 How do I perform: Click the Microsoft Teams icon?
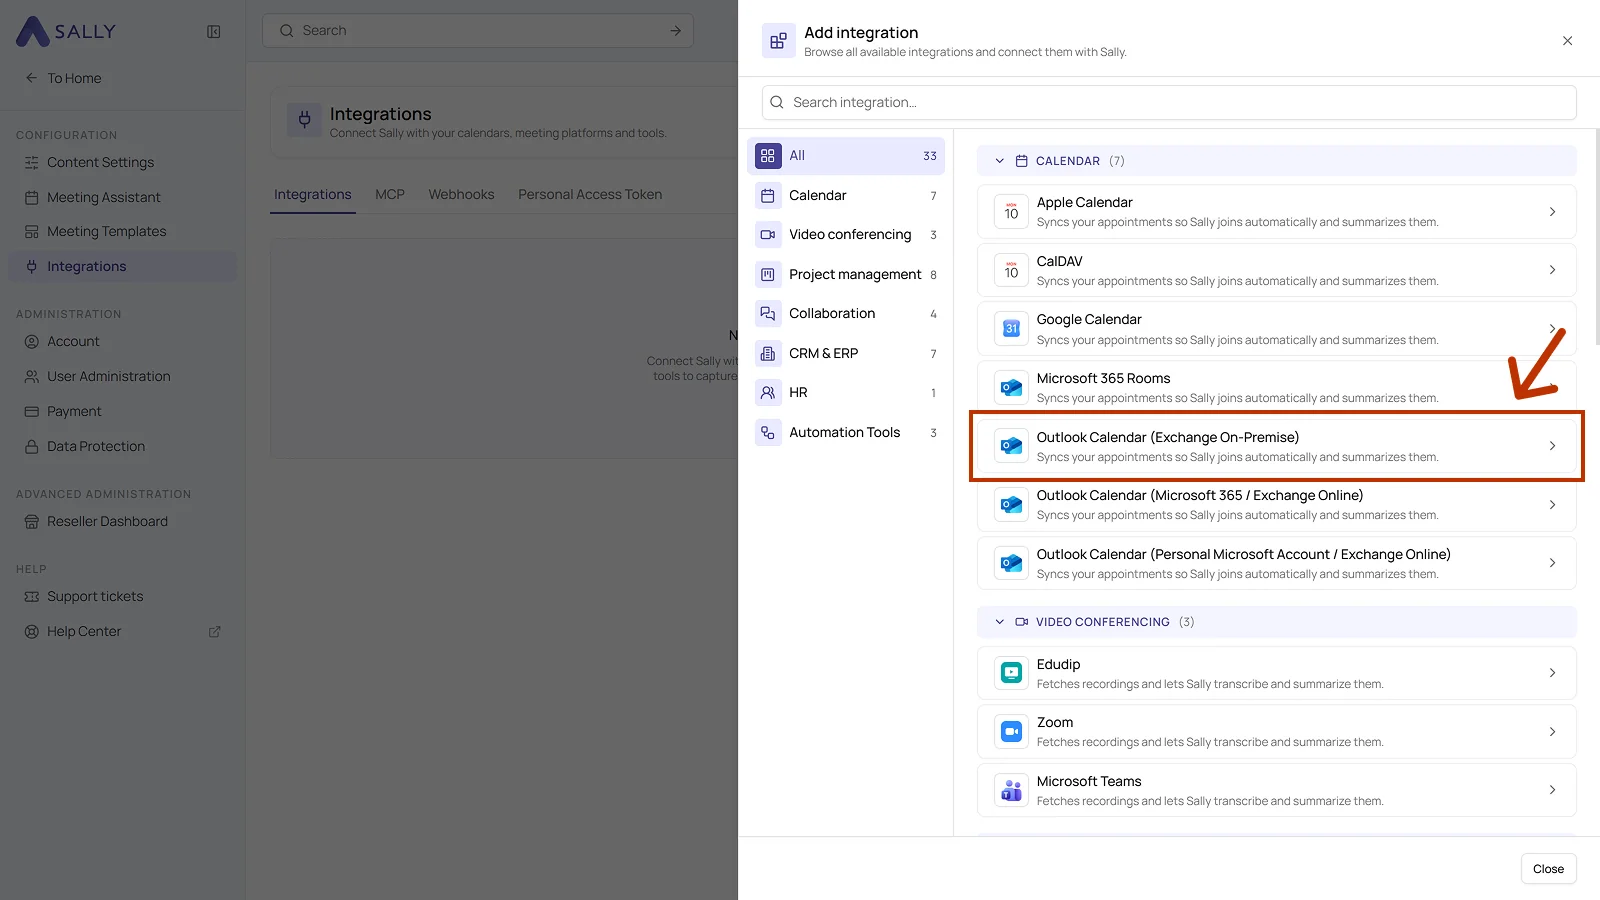[x=1011, y=790]
